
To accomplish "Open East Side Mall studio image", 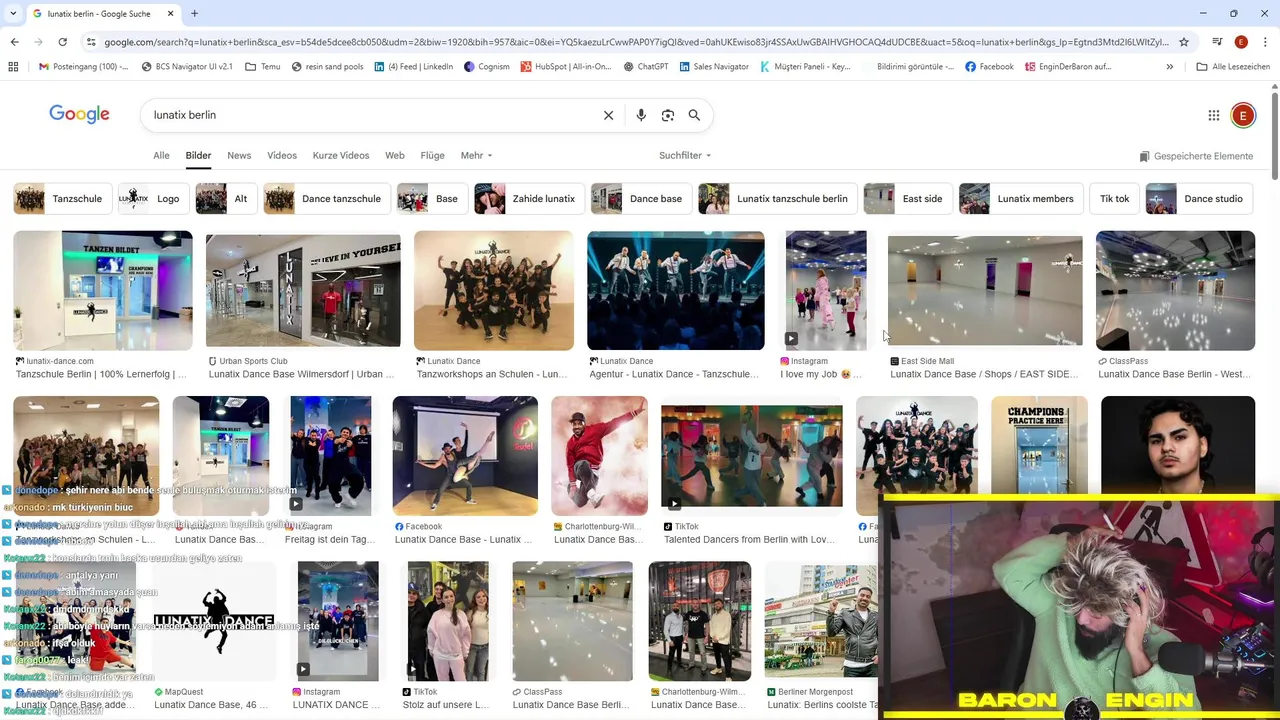I will click(985, 290).
